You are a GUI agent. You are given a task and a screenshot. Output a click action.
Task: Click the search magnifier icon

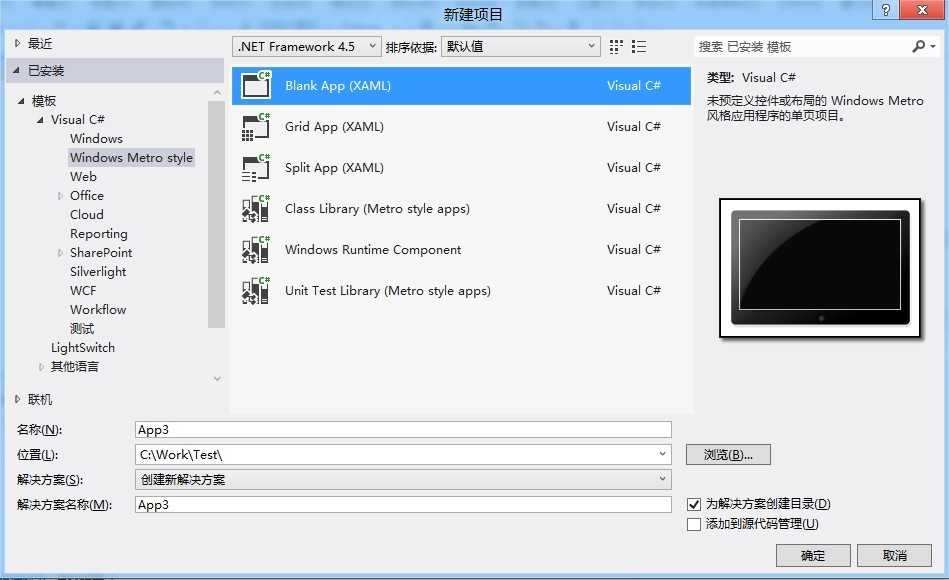[919, 46]
